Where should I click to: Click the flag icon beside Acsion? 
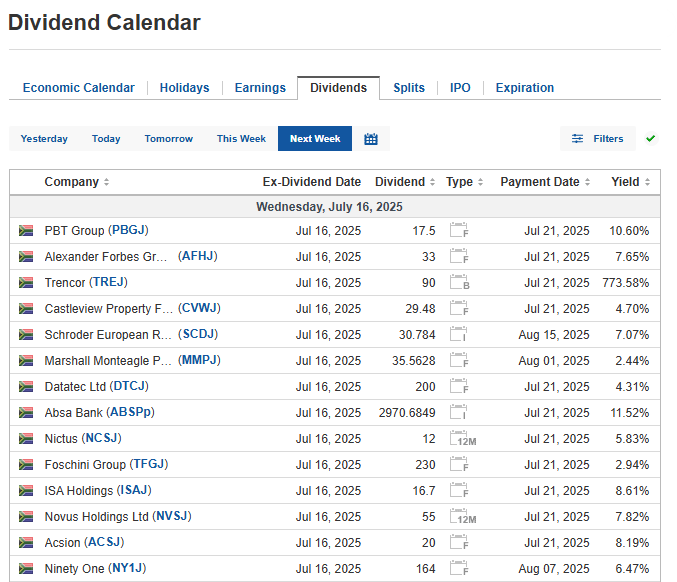[x=26, y=543]
